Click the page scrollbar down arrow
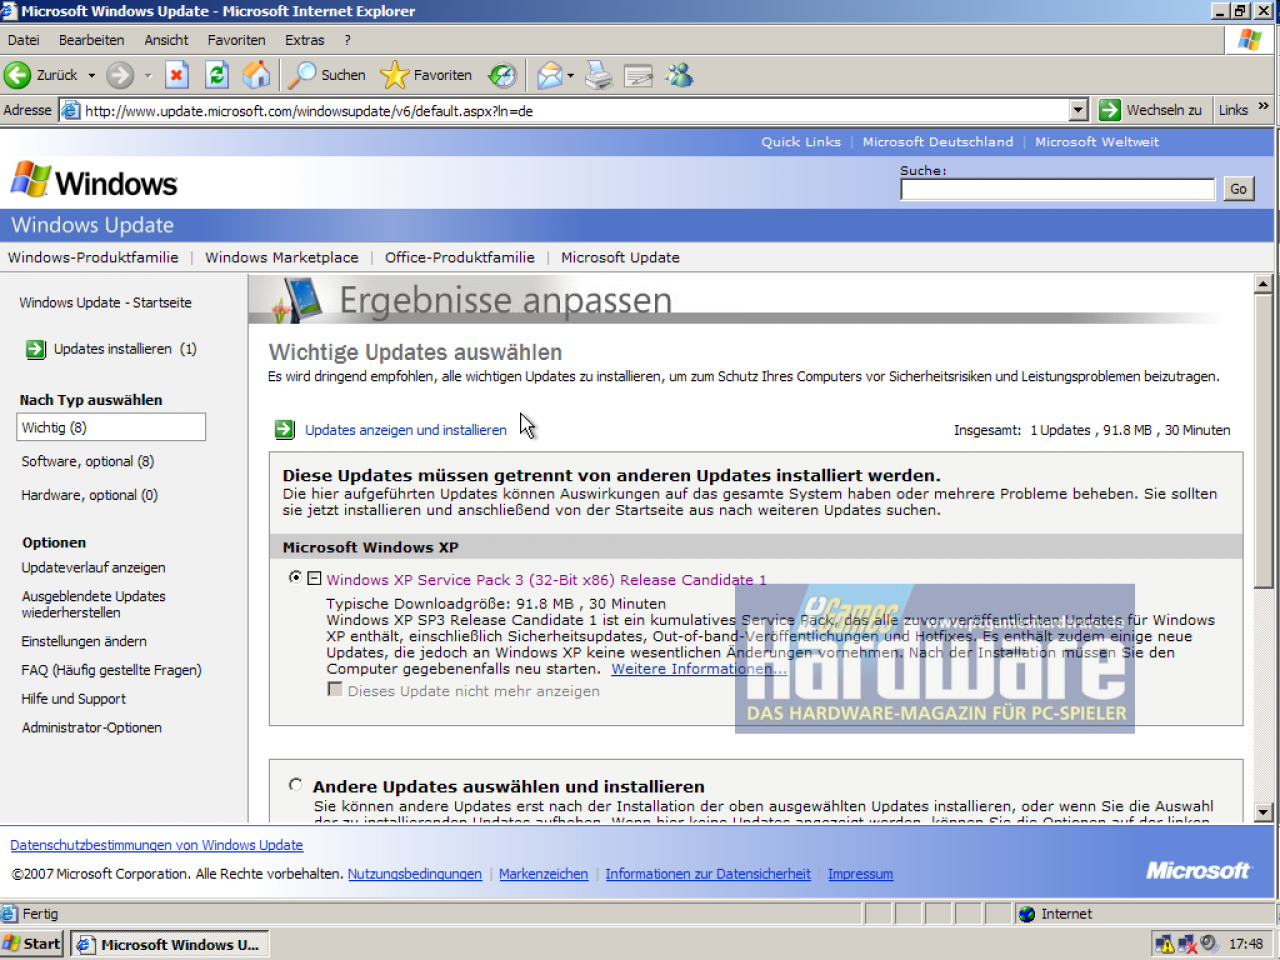 click(x=1263, y=813)
